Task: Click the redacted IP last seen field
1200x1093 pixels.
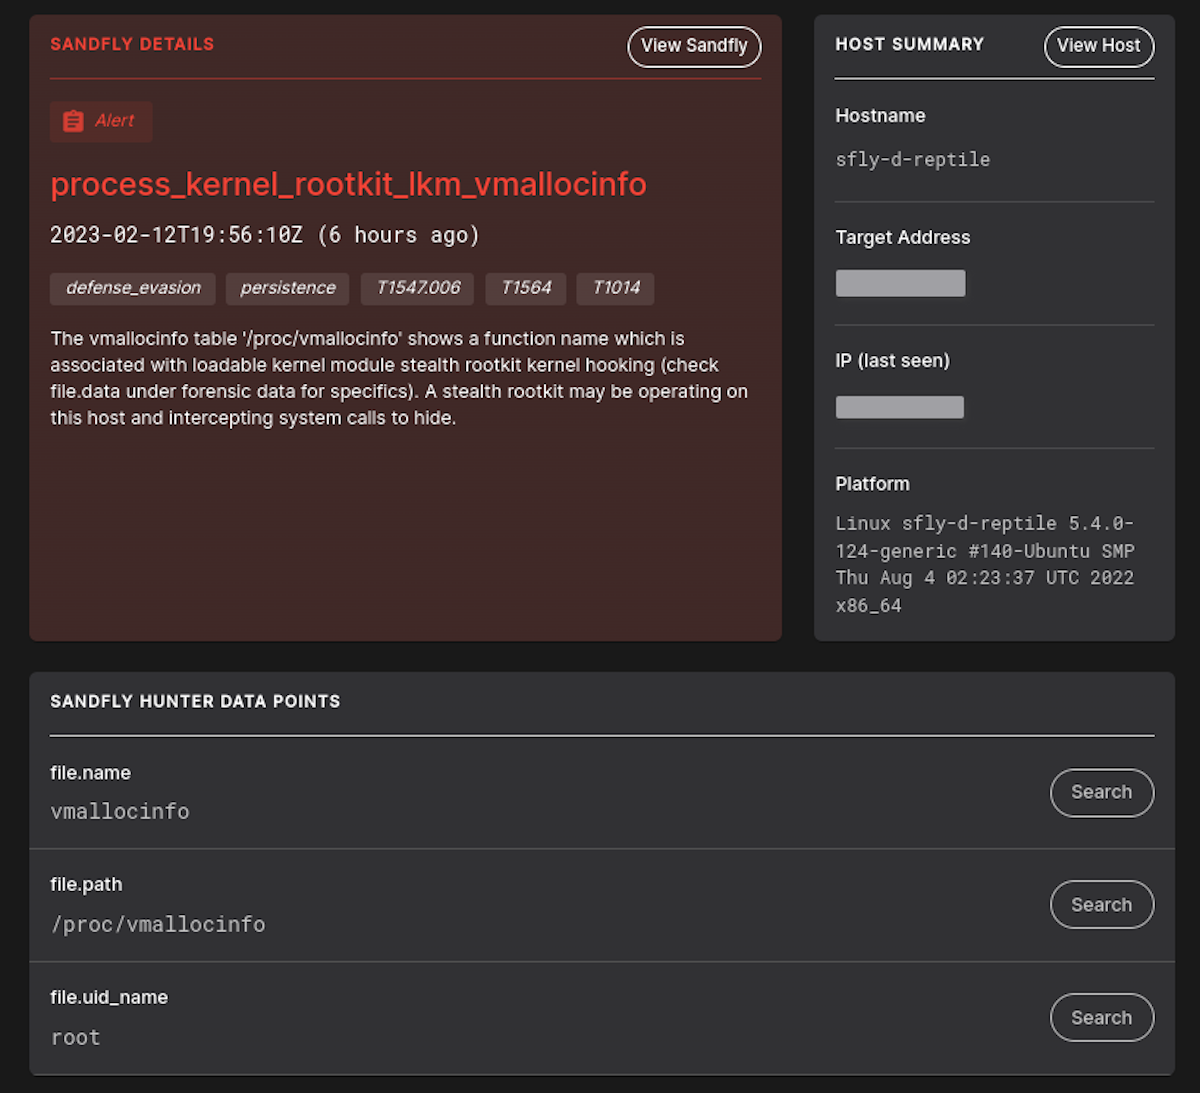Action: 899,406
